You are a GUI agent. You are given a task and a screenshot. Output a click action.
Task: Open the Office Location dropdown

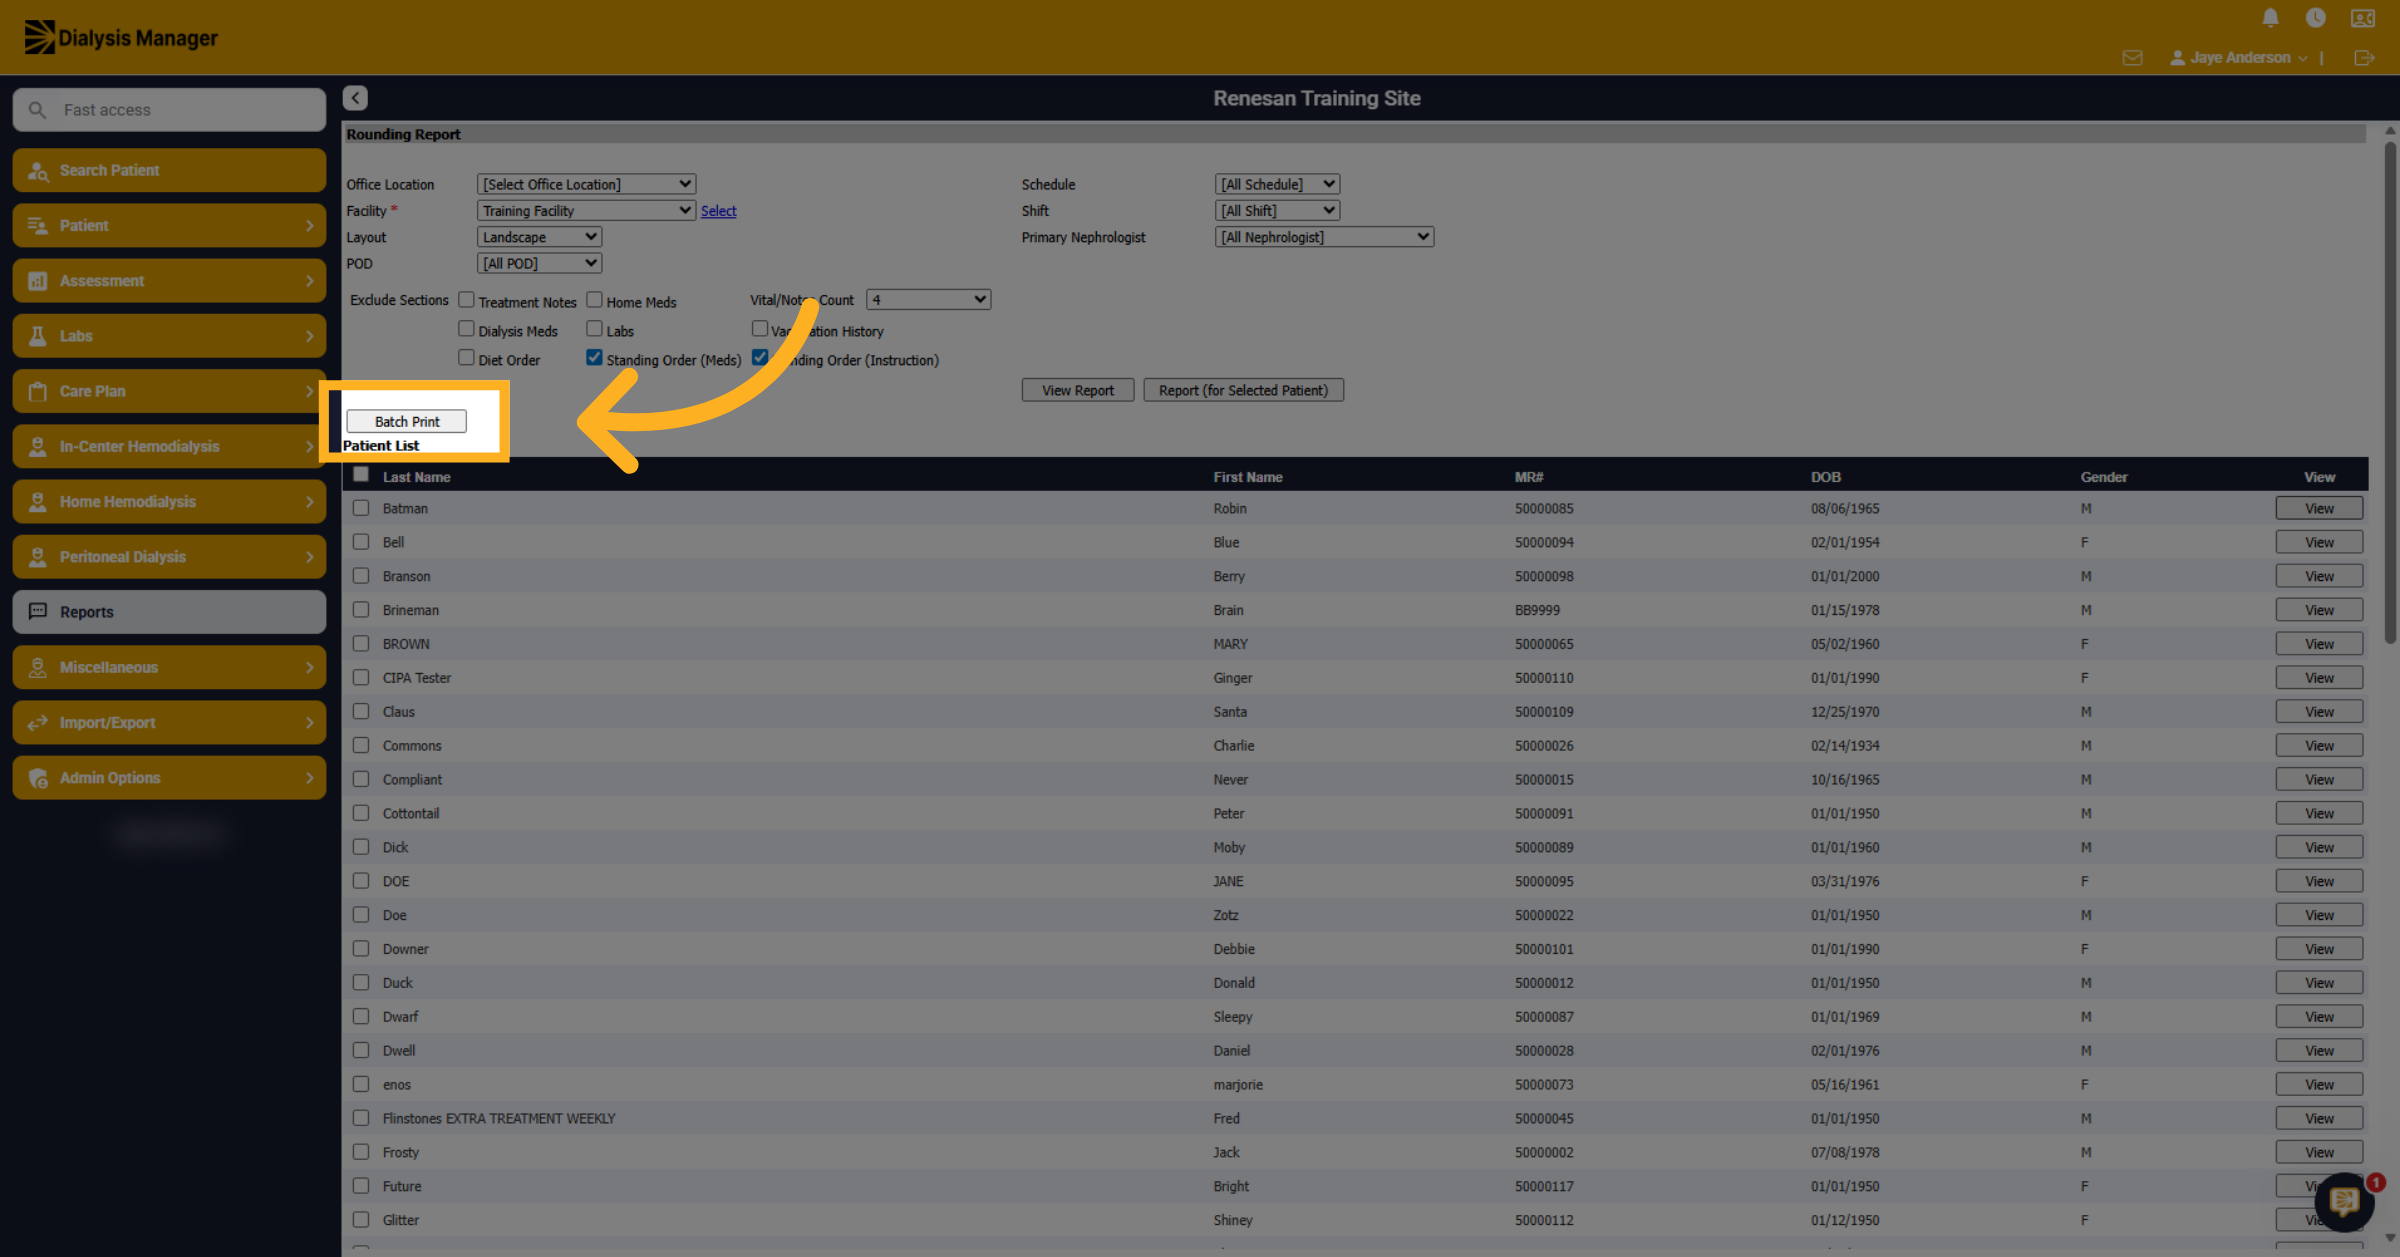pyautogui.click(x=586, y=184)
